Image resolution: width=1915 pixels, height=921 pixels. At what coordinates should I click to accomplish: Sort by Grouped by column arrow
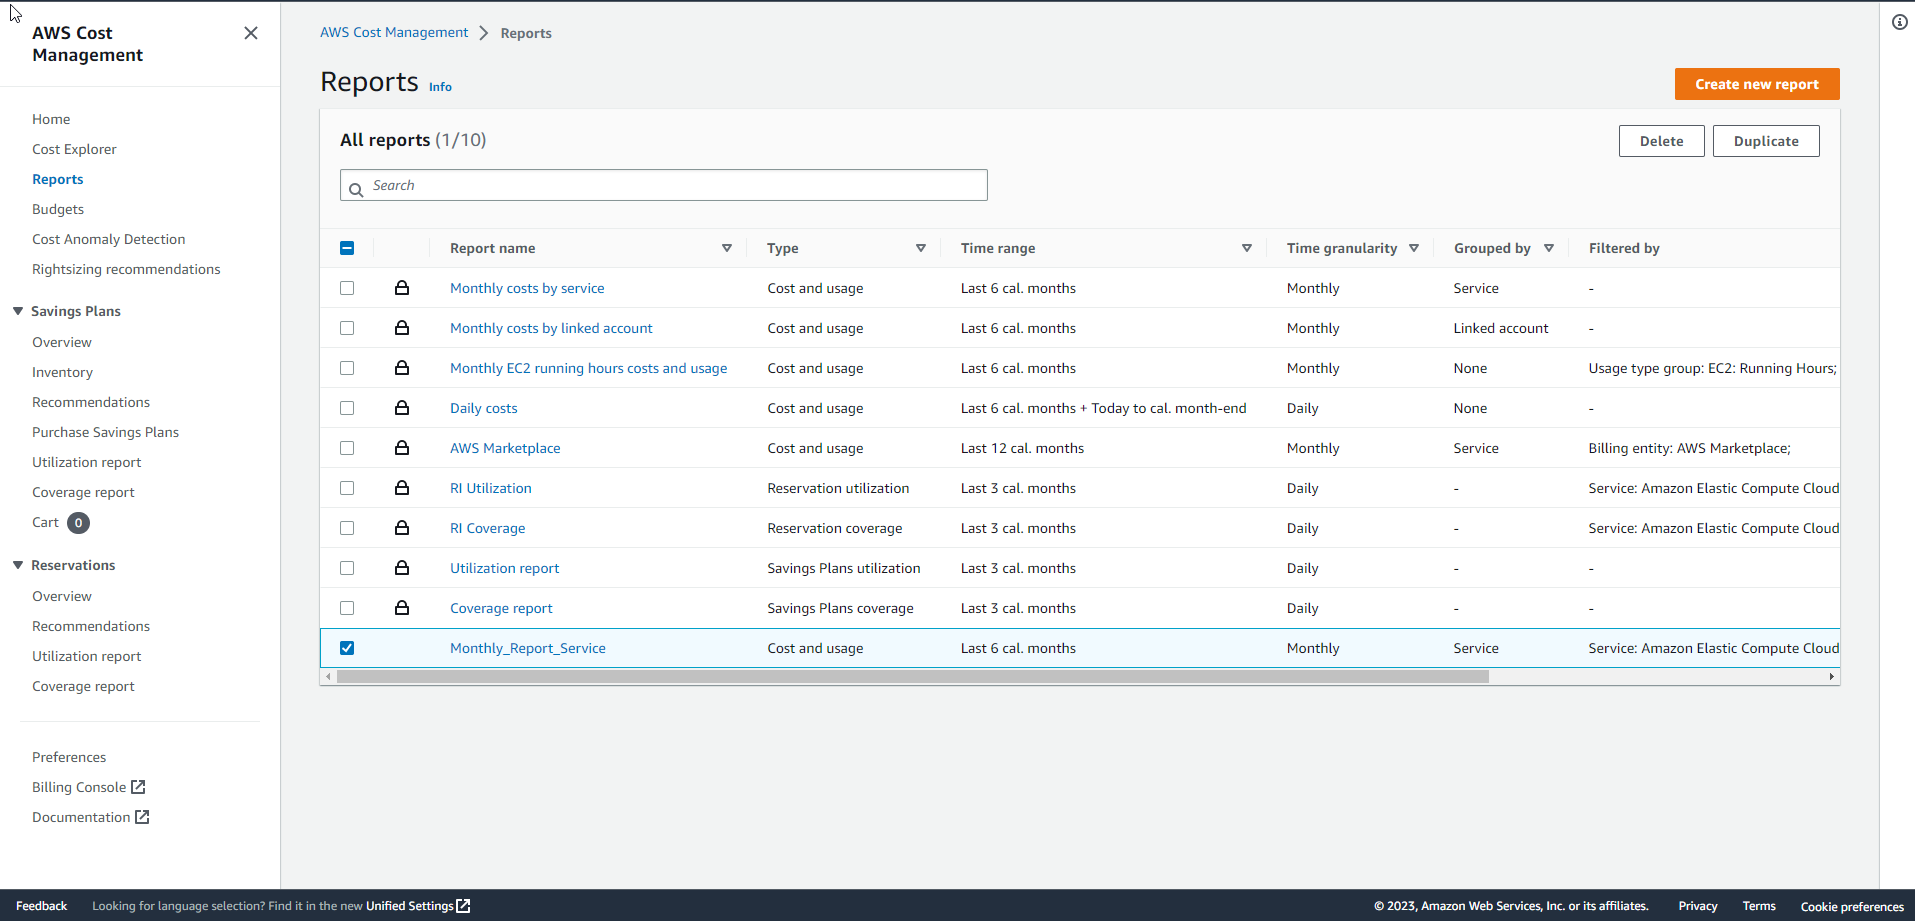coord(1549,248)
